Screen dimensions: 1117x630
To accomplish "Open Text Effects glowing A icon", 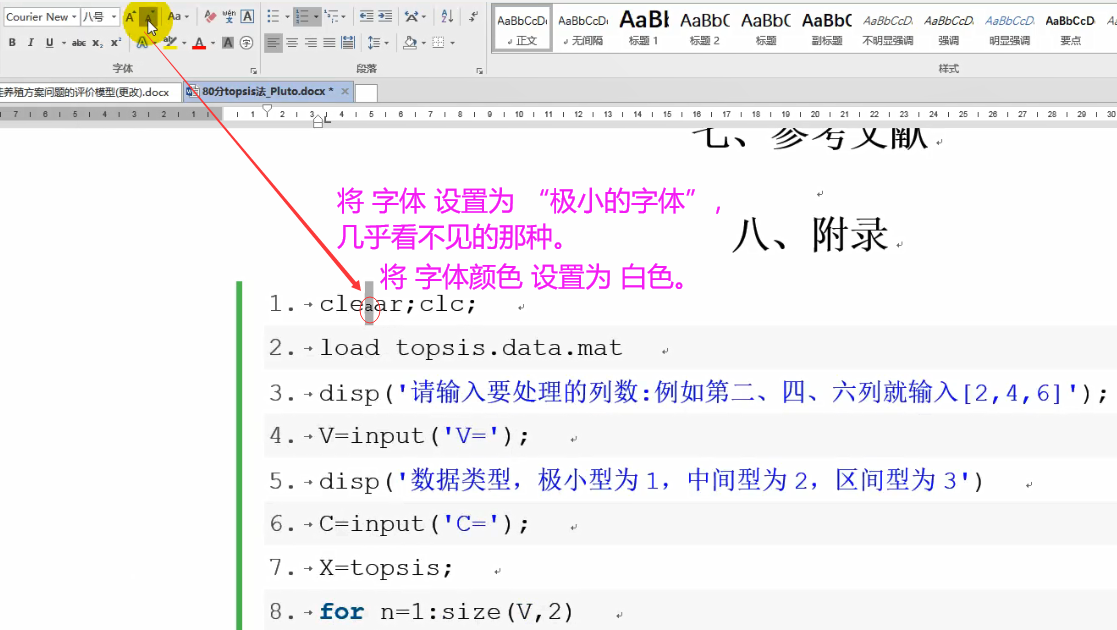I will click(142, 43).
